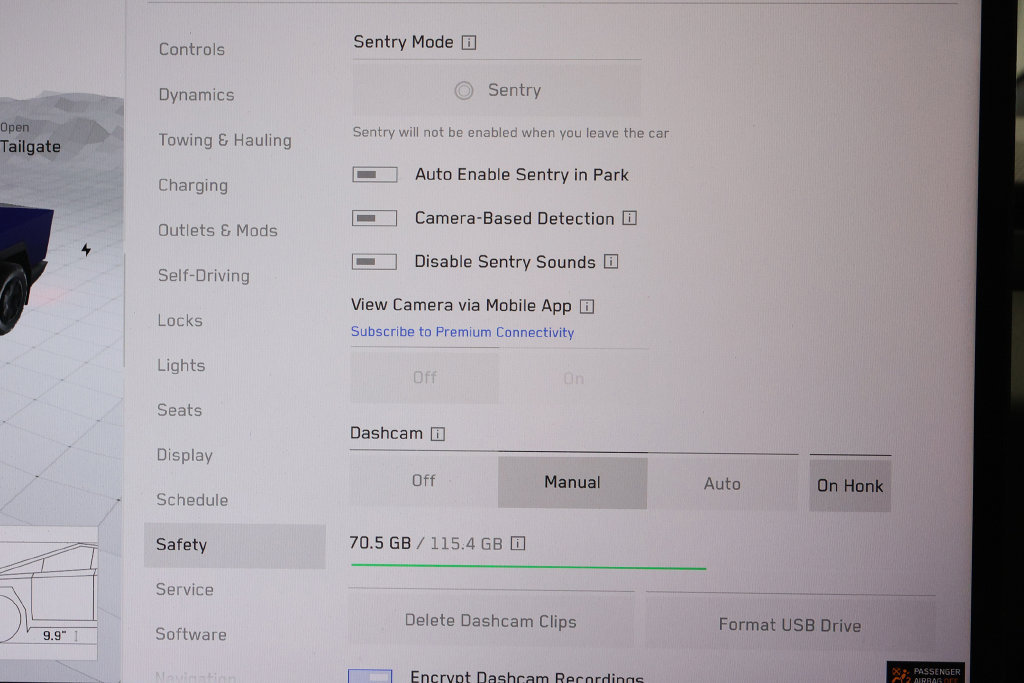Click Subscribe to Premium Connectivity link
Screen dimensions: 1024x683
click(462, 332)
